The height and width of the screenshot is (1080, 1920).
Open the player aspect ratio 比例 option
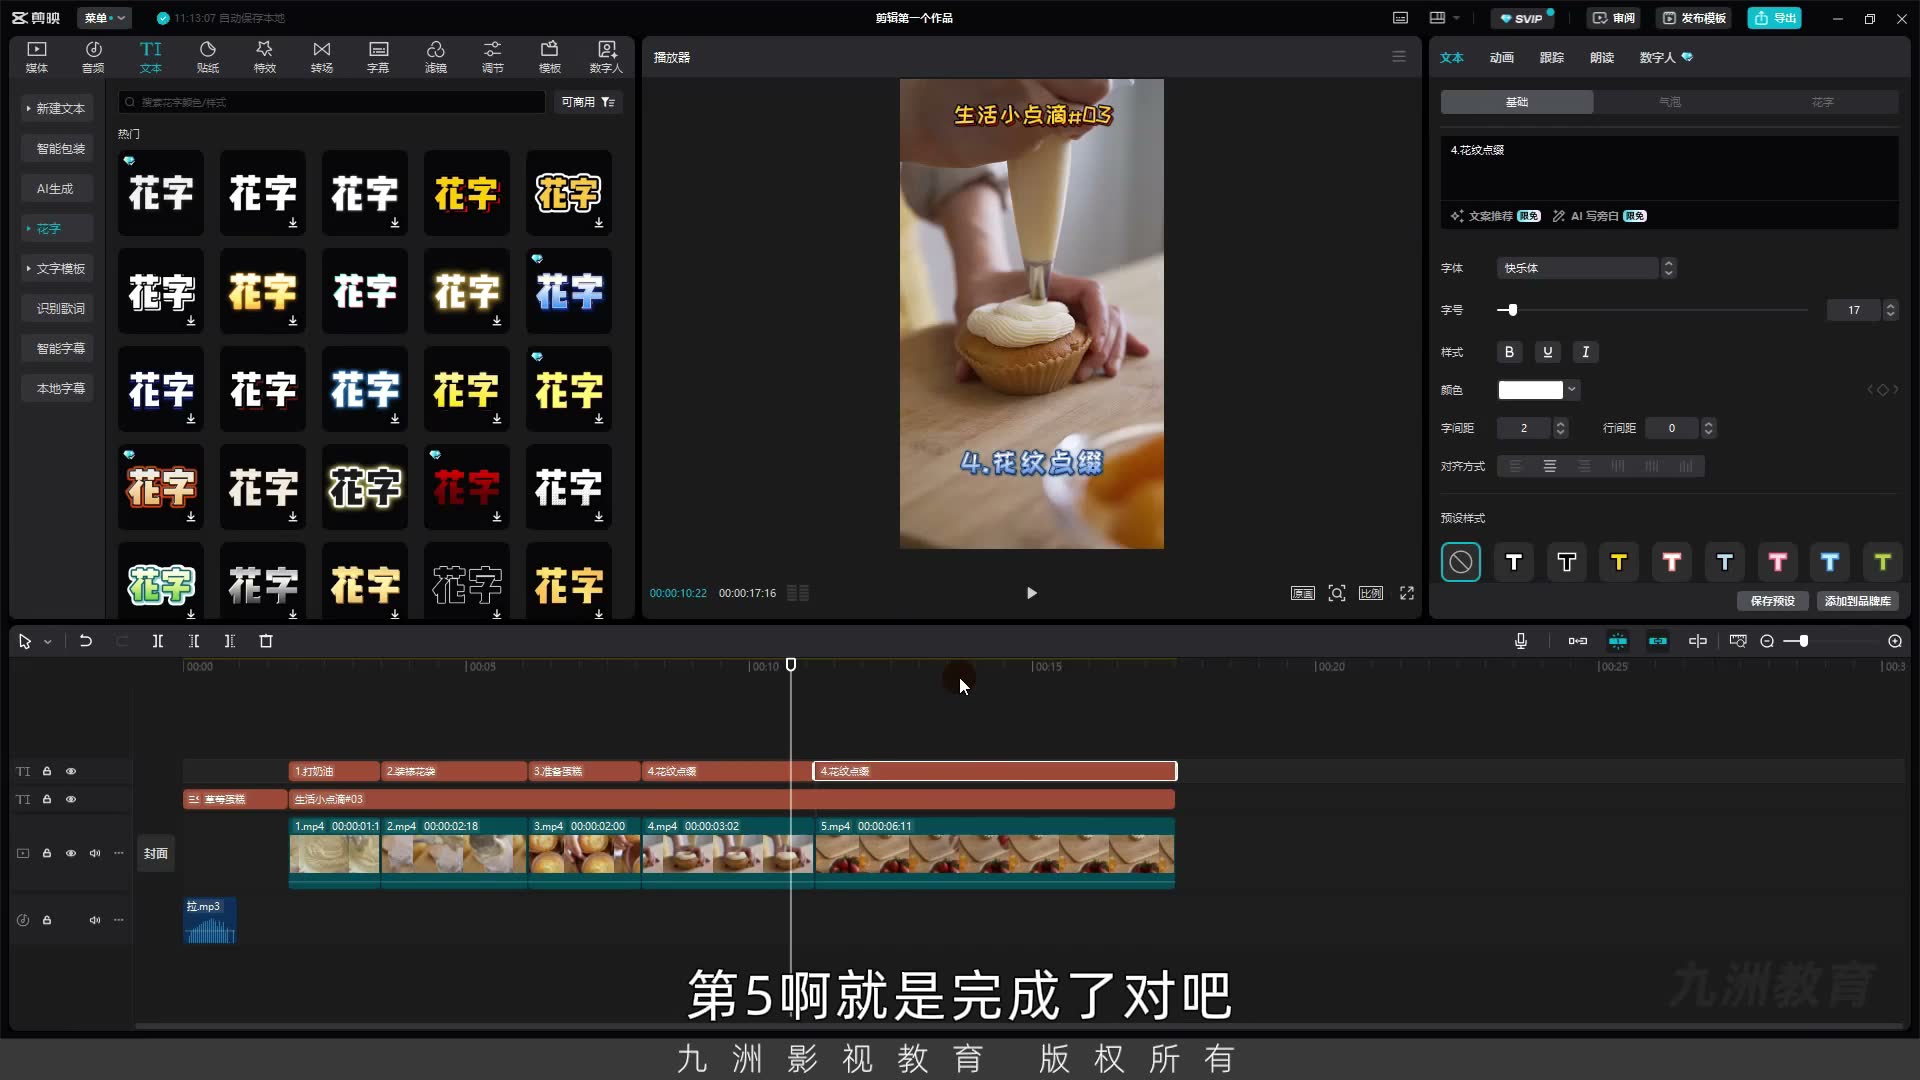coord(1371,593)
